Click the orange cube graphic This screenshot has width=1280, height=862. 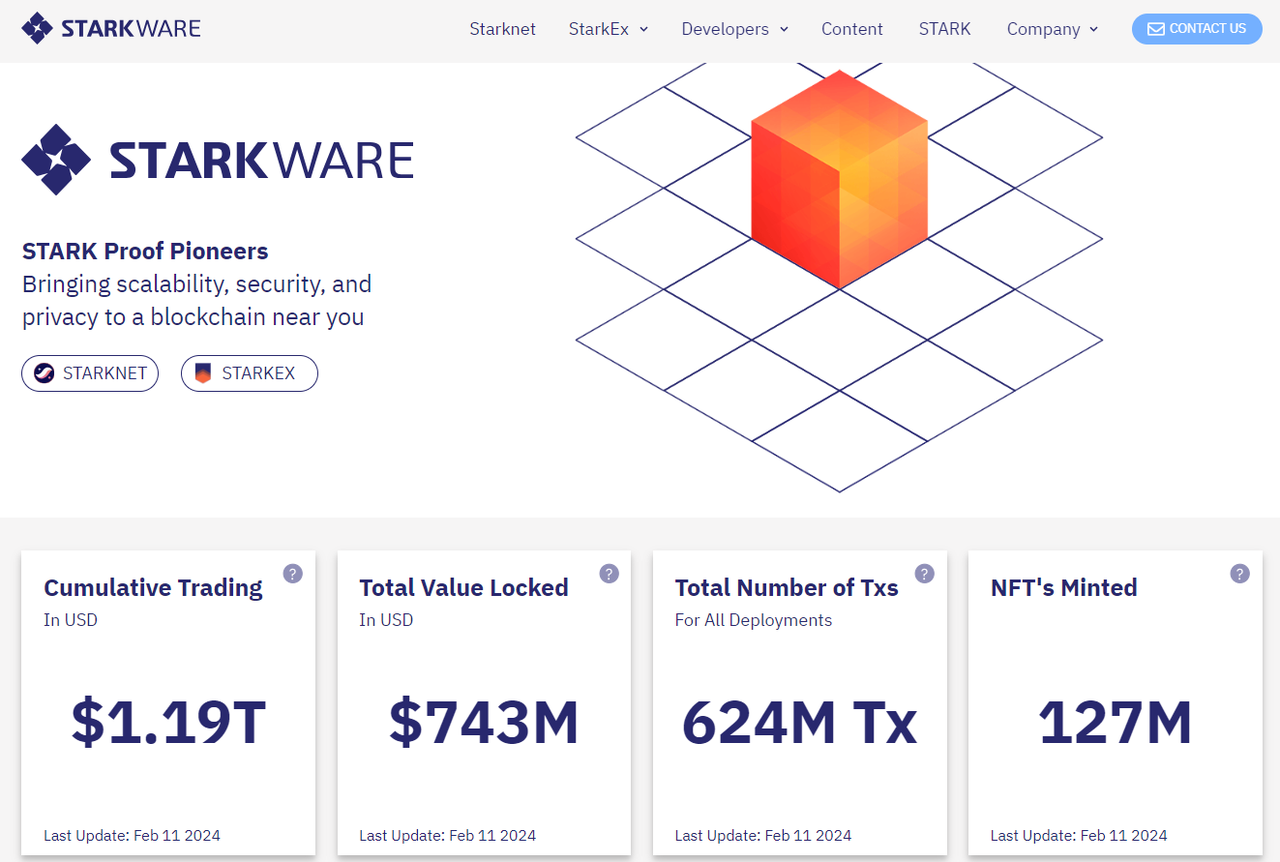click(x=839, y=178)
